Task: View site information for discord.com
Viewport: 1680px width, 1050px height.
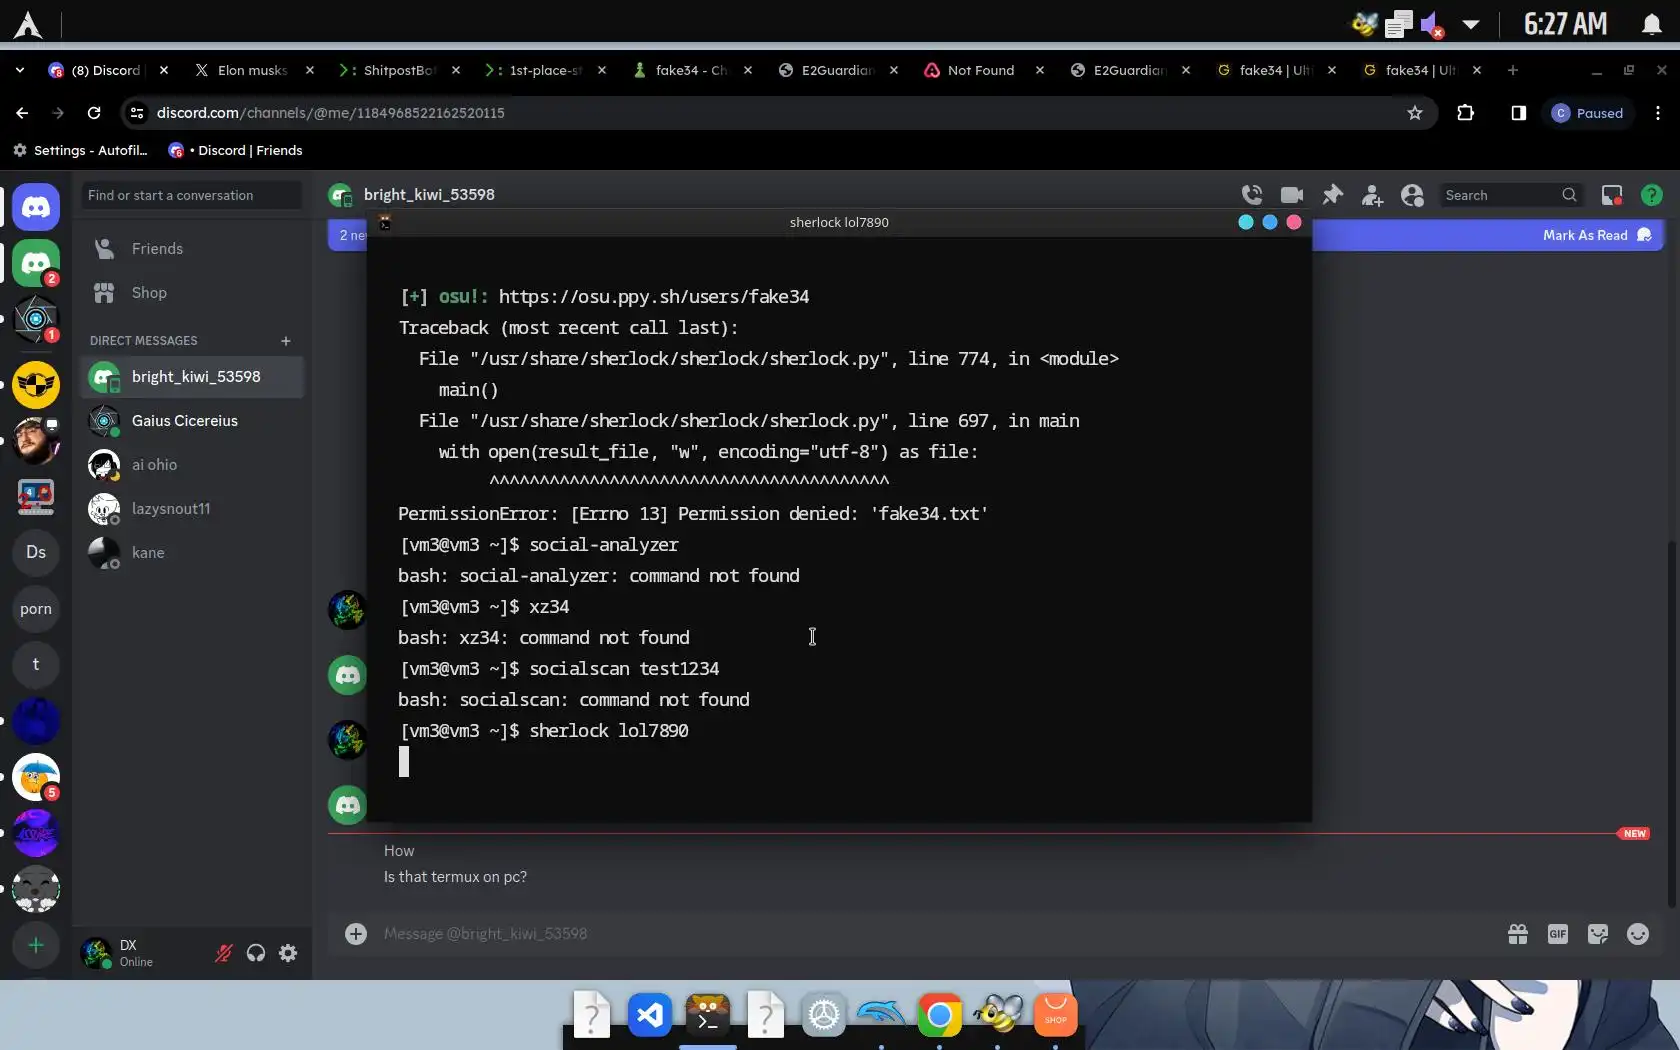Action: pos(138,113)
